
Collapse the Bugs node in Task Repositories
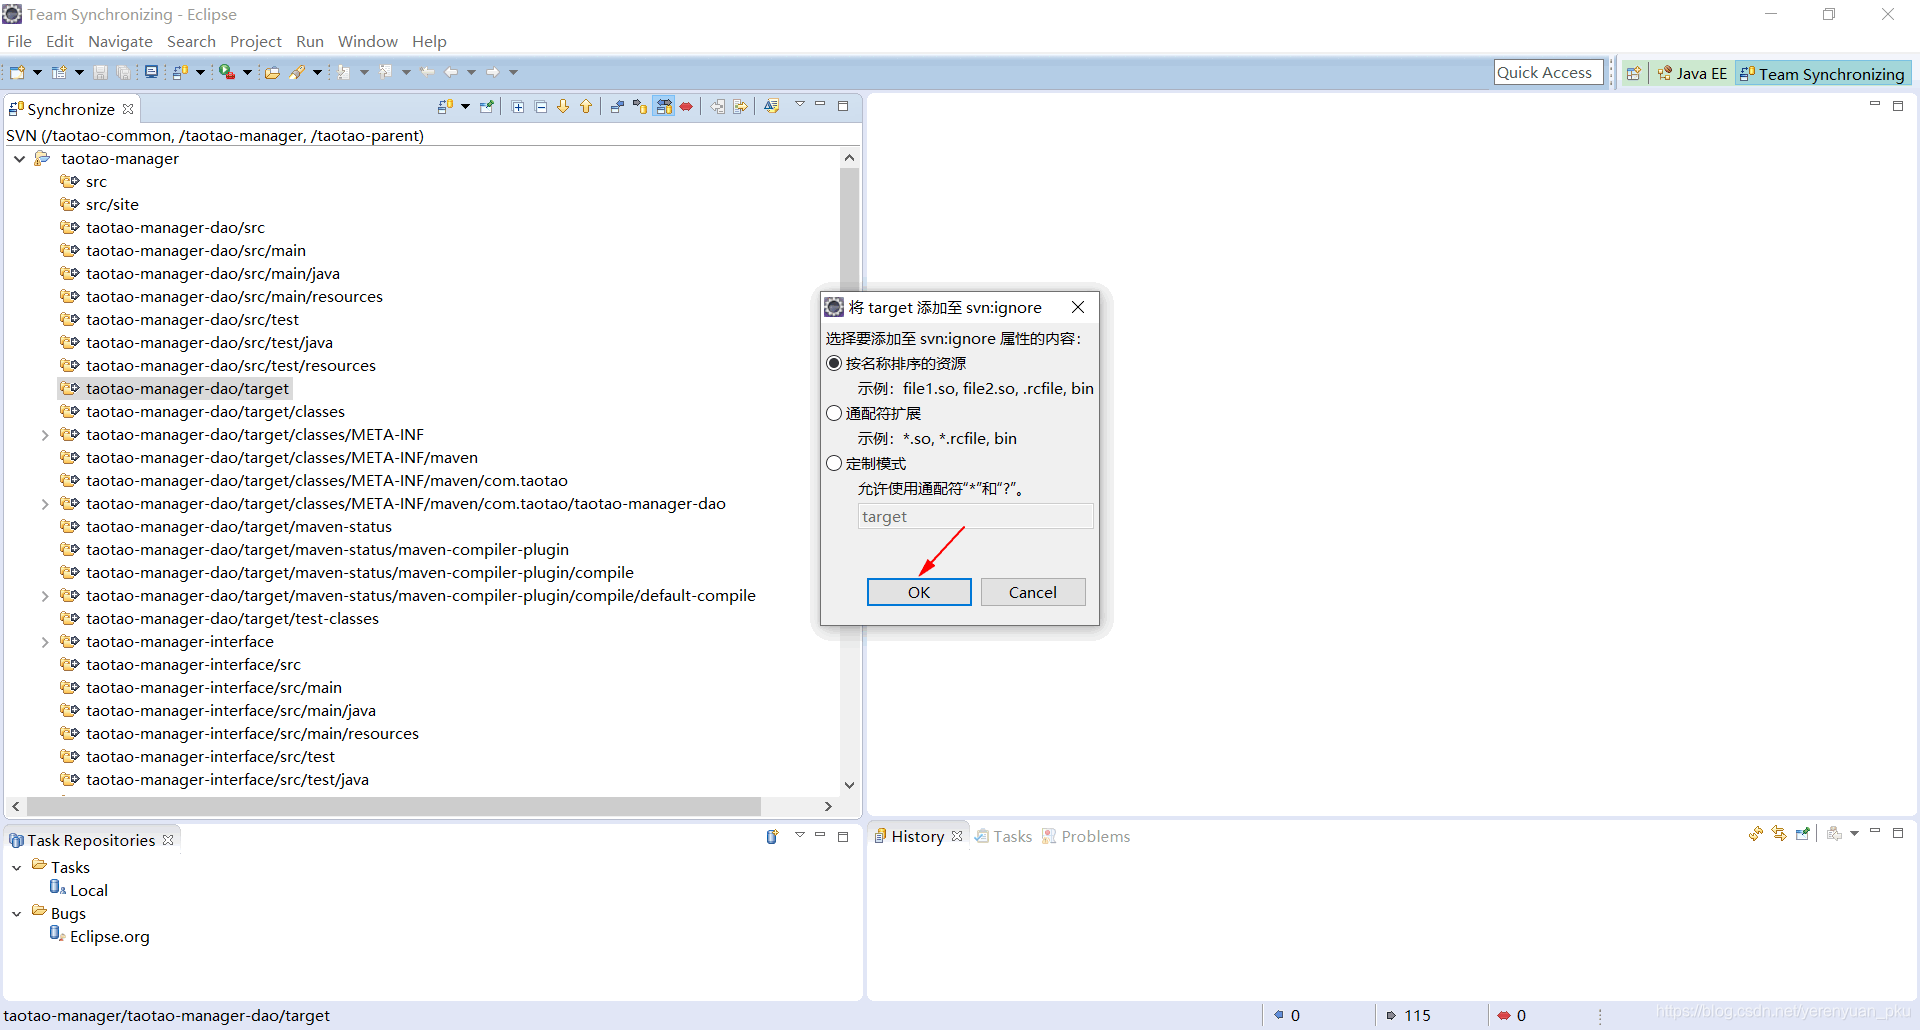click(17, 914)
